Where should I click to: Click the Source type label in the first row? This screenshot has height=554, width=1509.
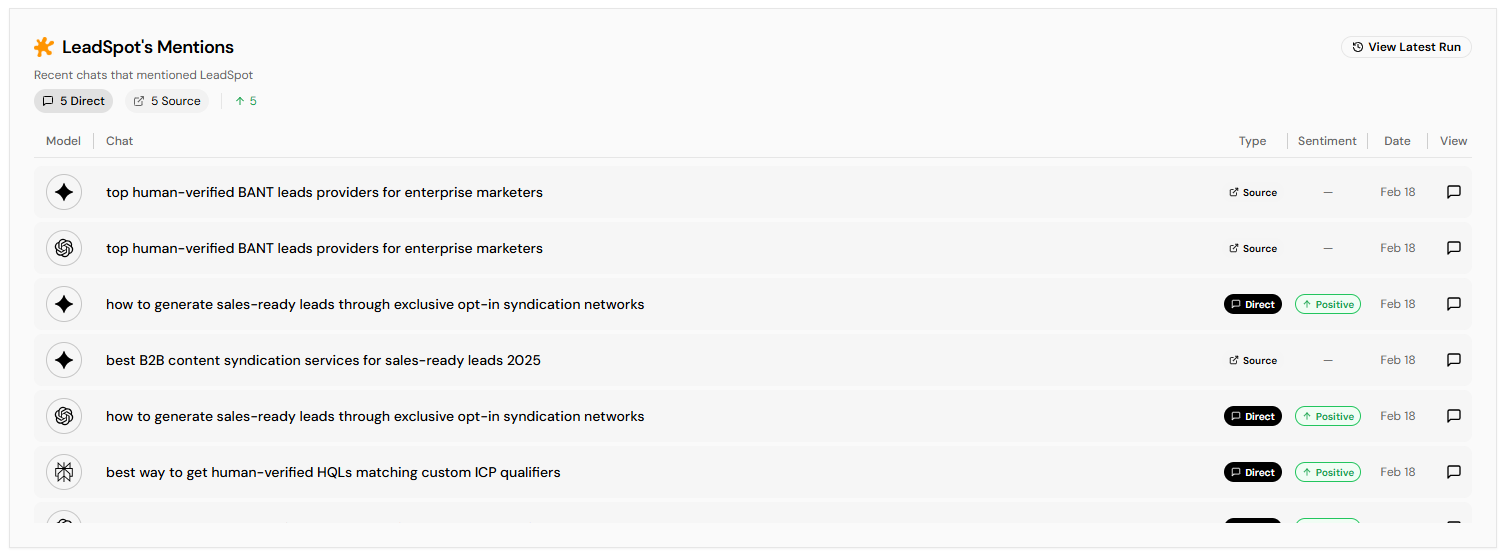[1253, 192]
